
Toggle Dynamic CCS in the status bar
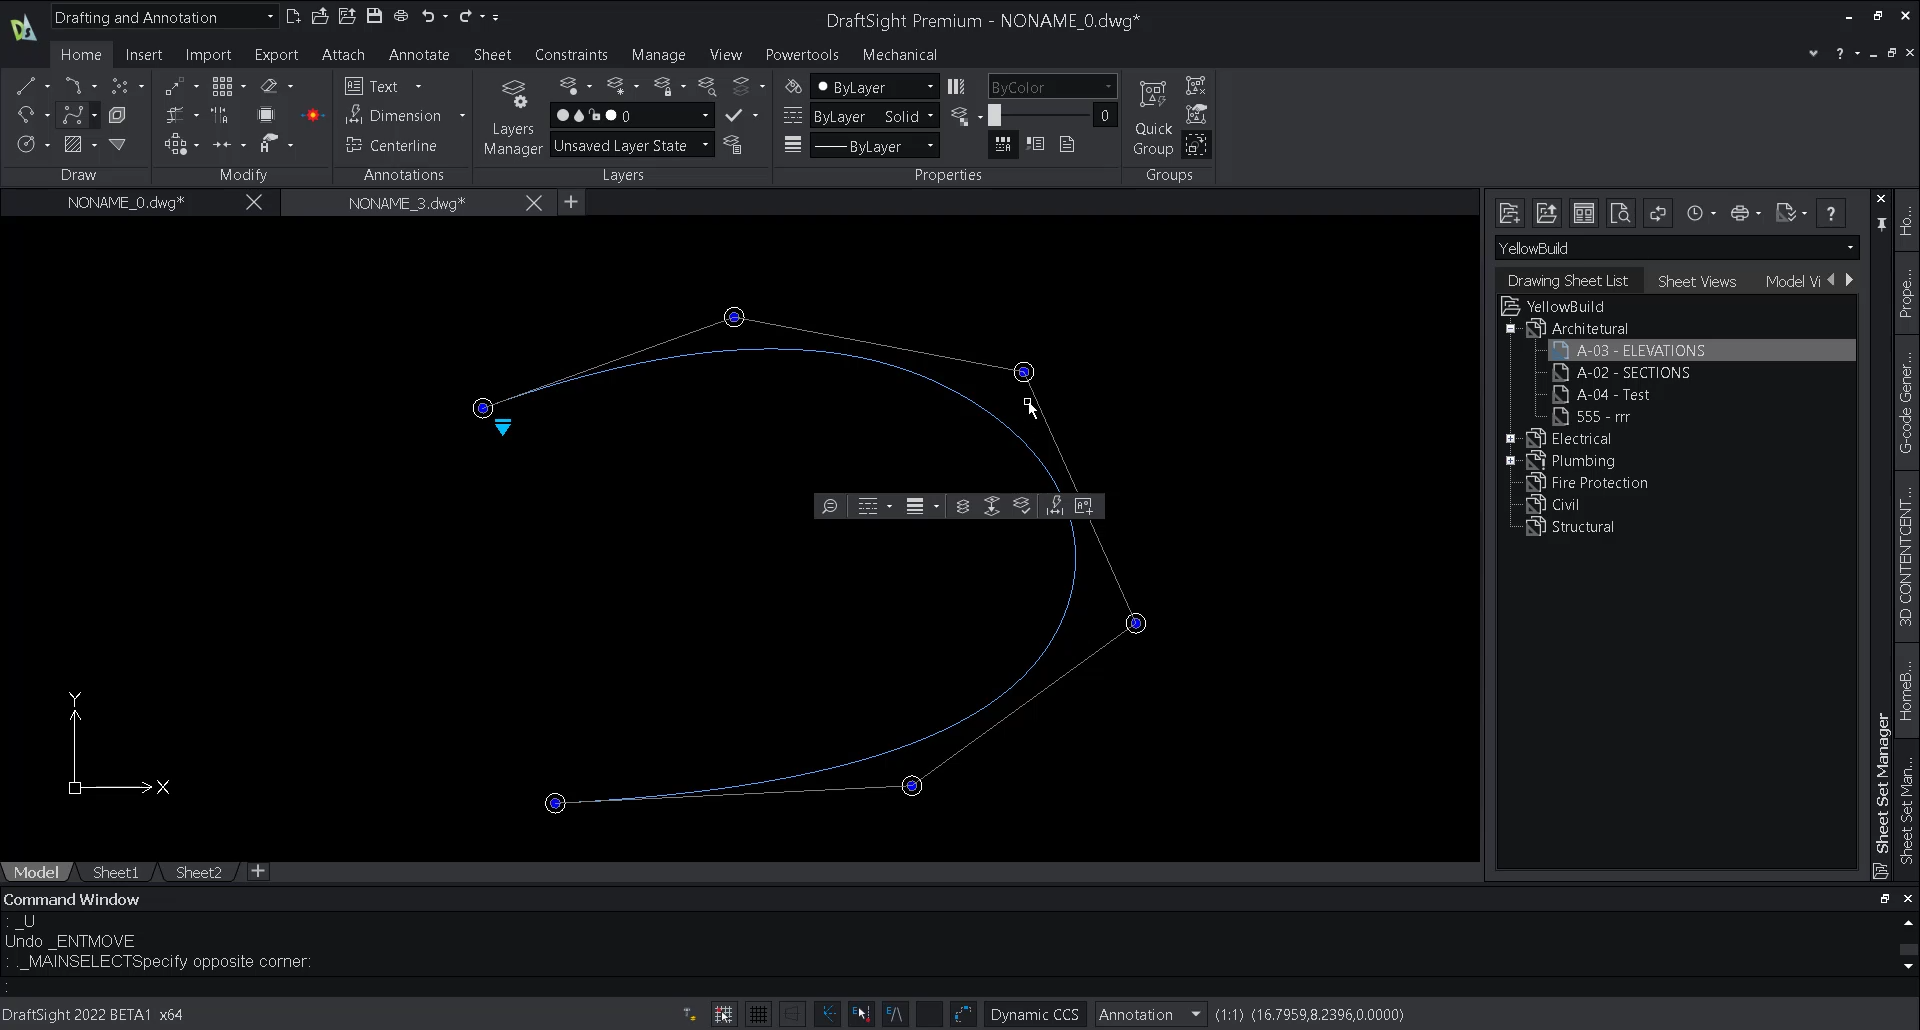point(1035,1014)
